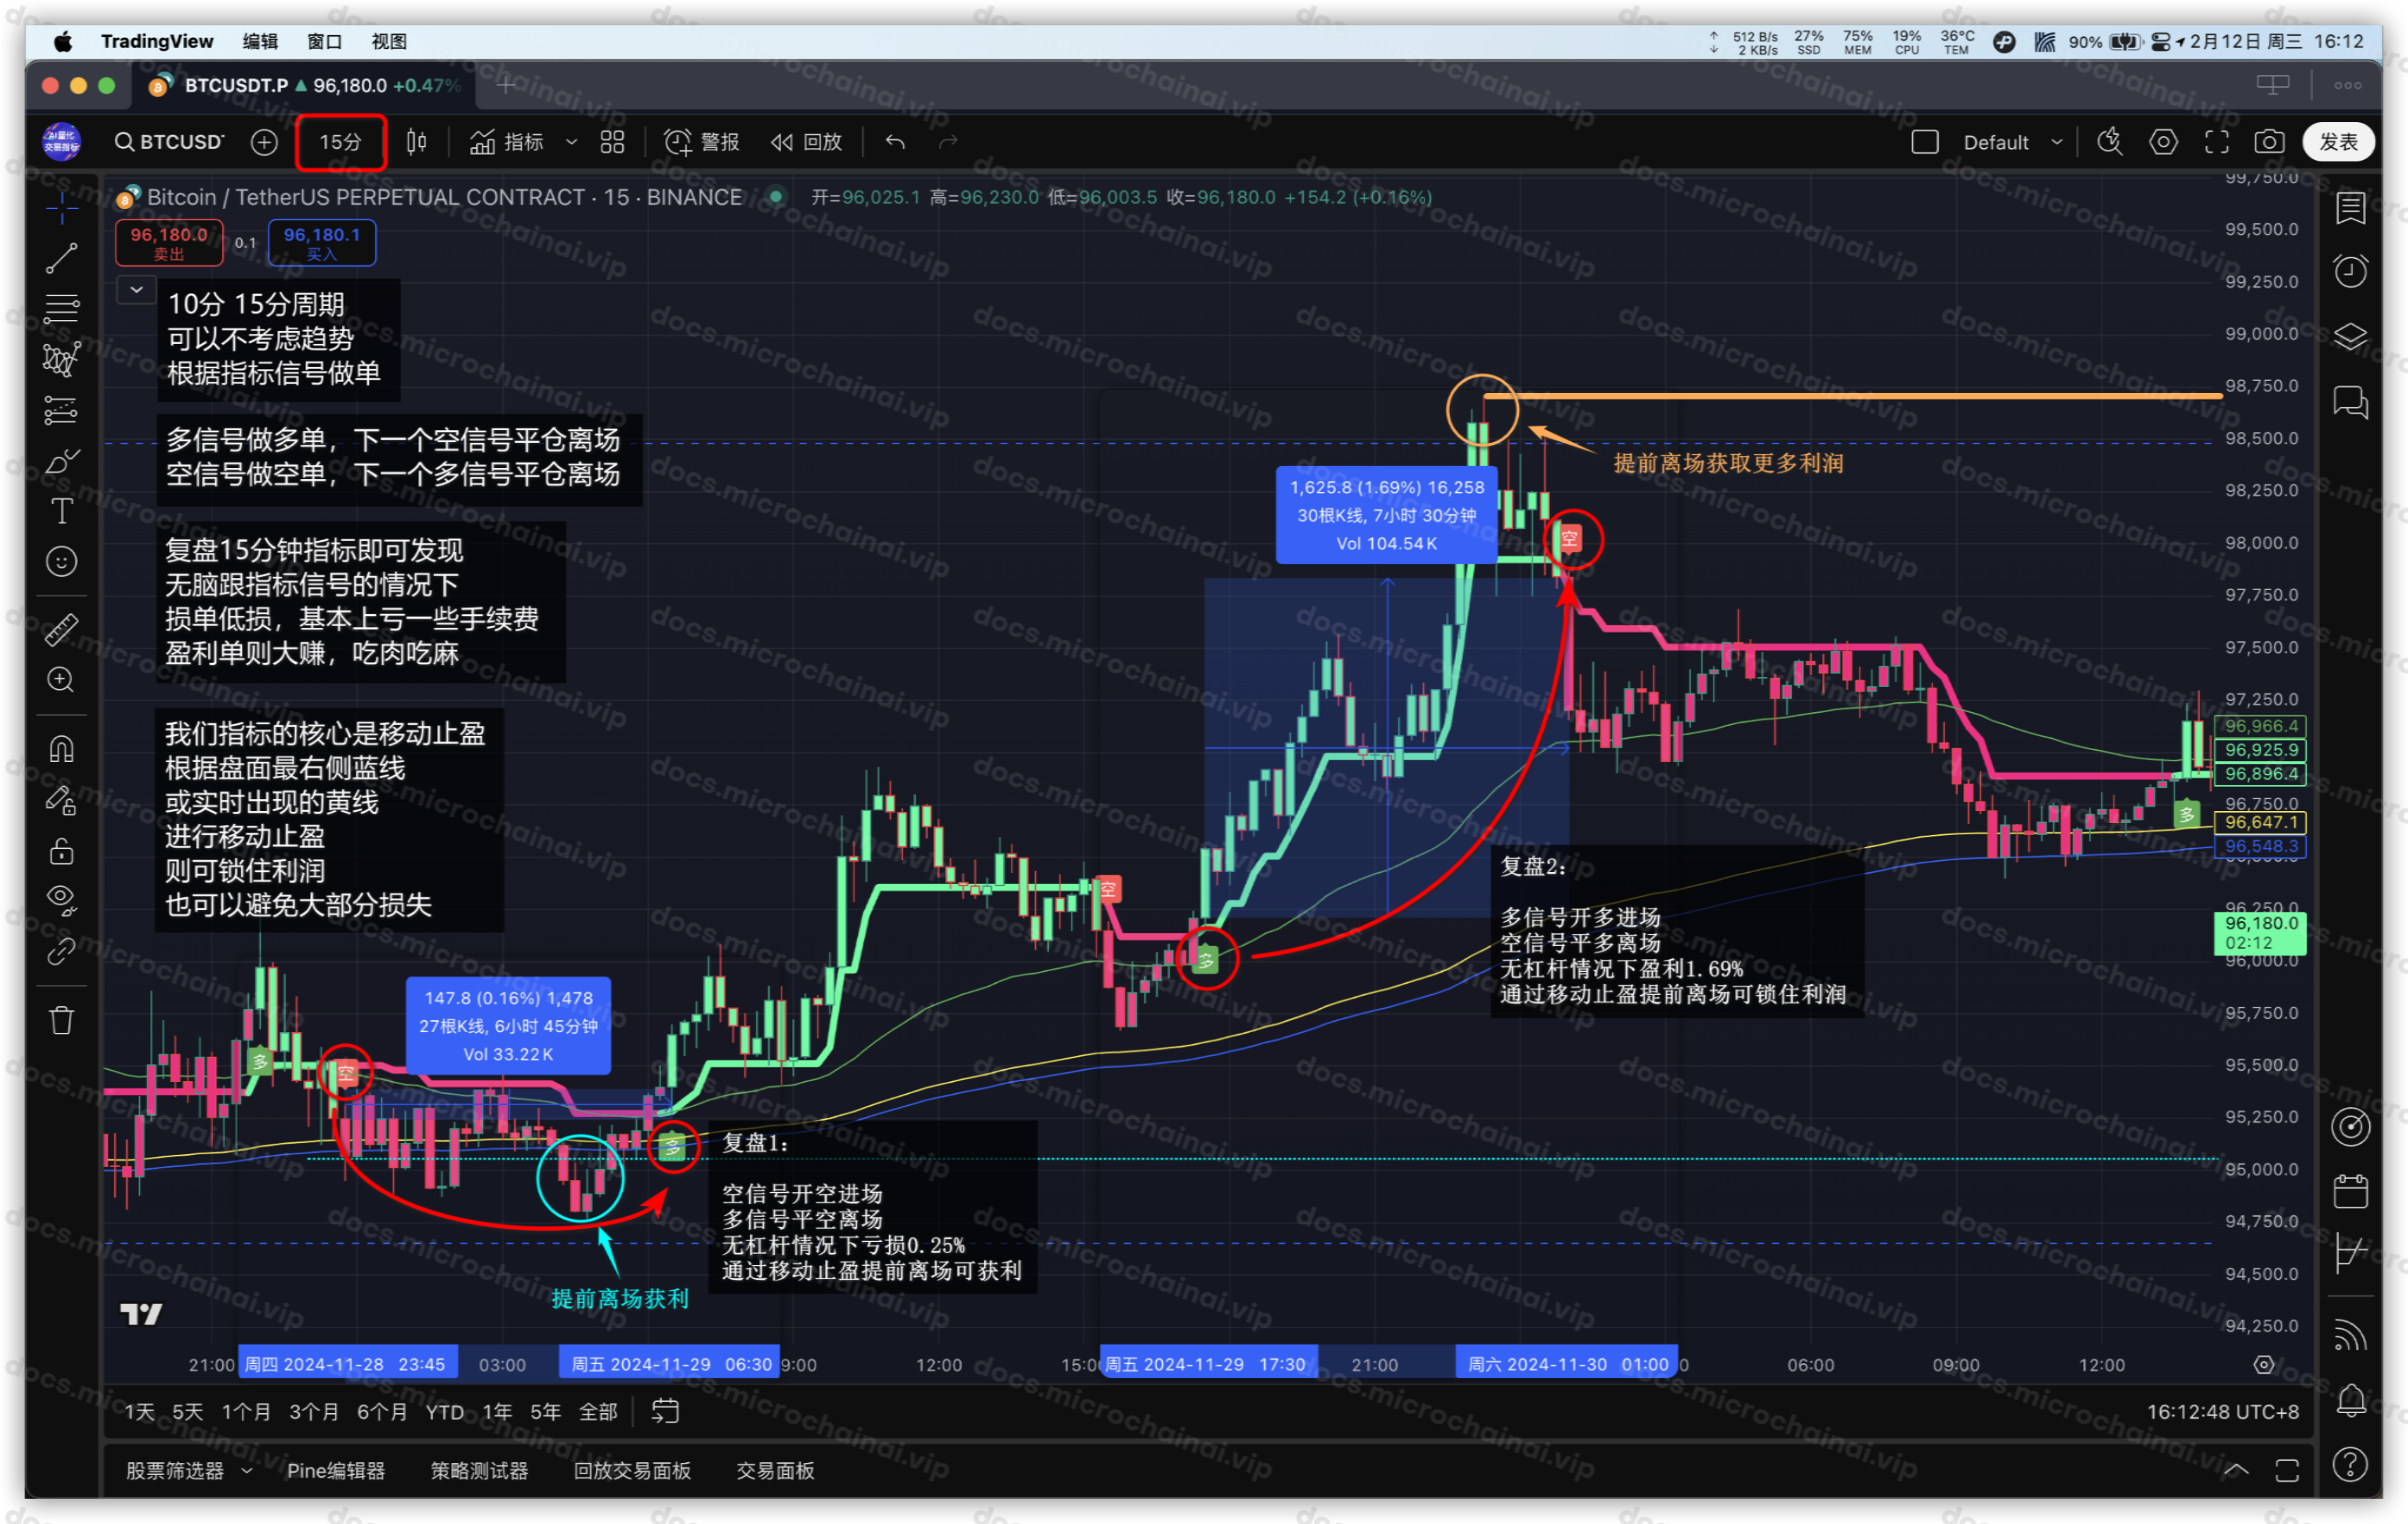Open the chat panel

point(2350,402)
